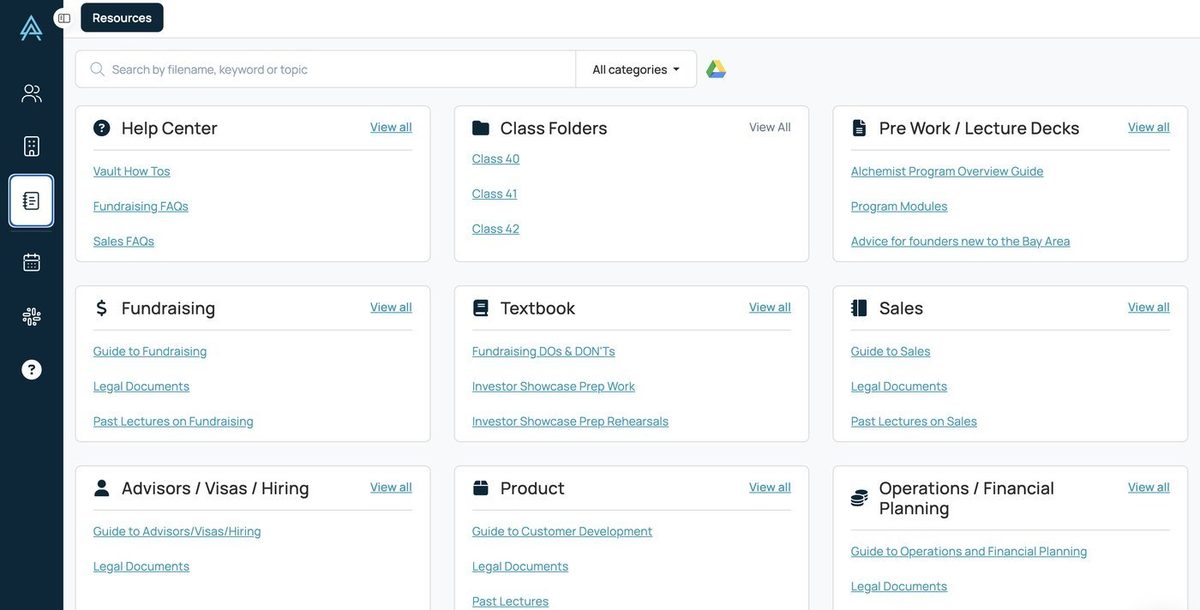Click the Class Folders folder icon
Image resolution: width=1200 pixels, height=610 pixels.
click(481, 128)
